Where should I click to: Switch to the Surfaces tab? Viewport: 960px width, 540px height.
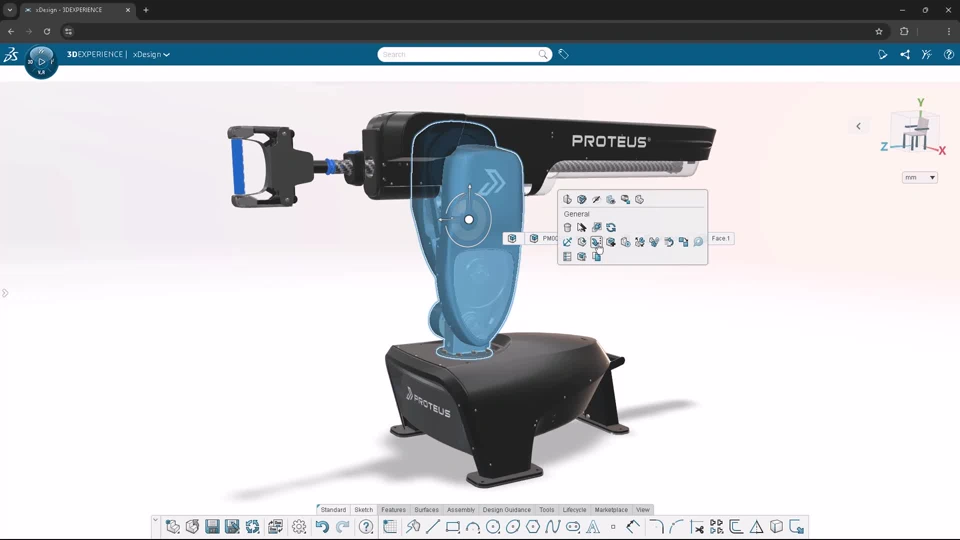[427, 509]
